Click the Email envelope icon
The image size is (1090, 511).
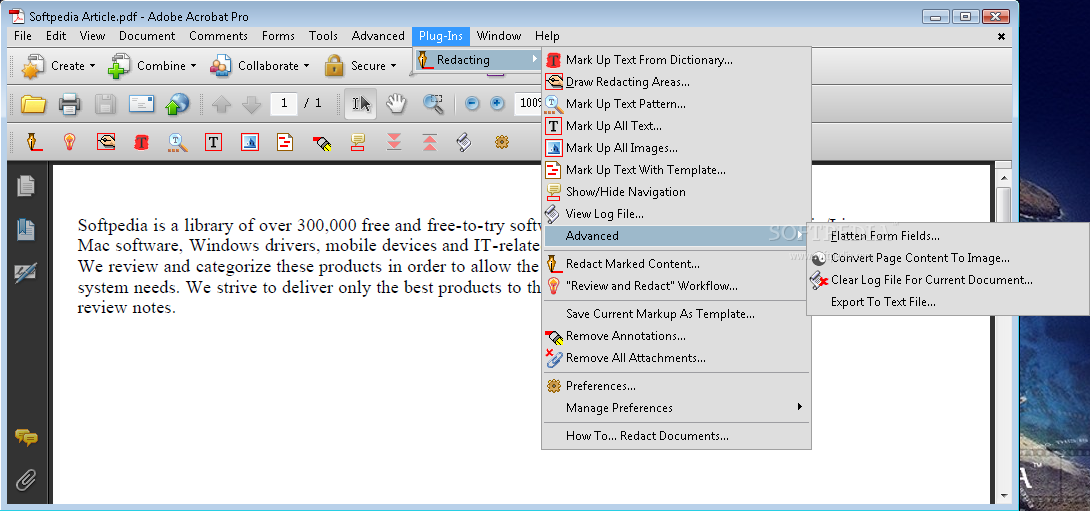(141, 104)
